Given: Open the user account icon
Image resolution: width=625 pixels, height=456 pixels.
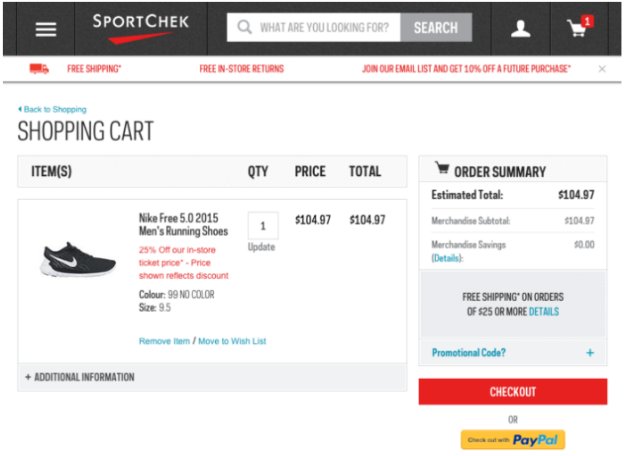Looking at the screenshot, I should point(521,29).
